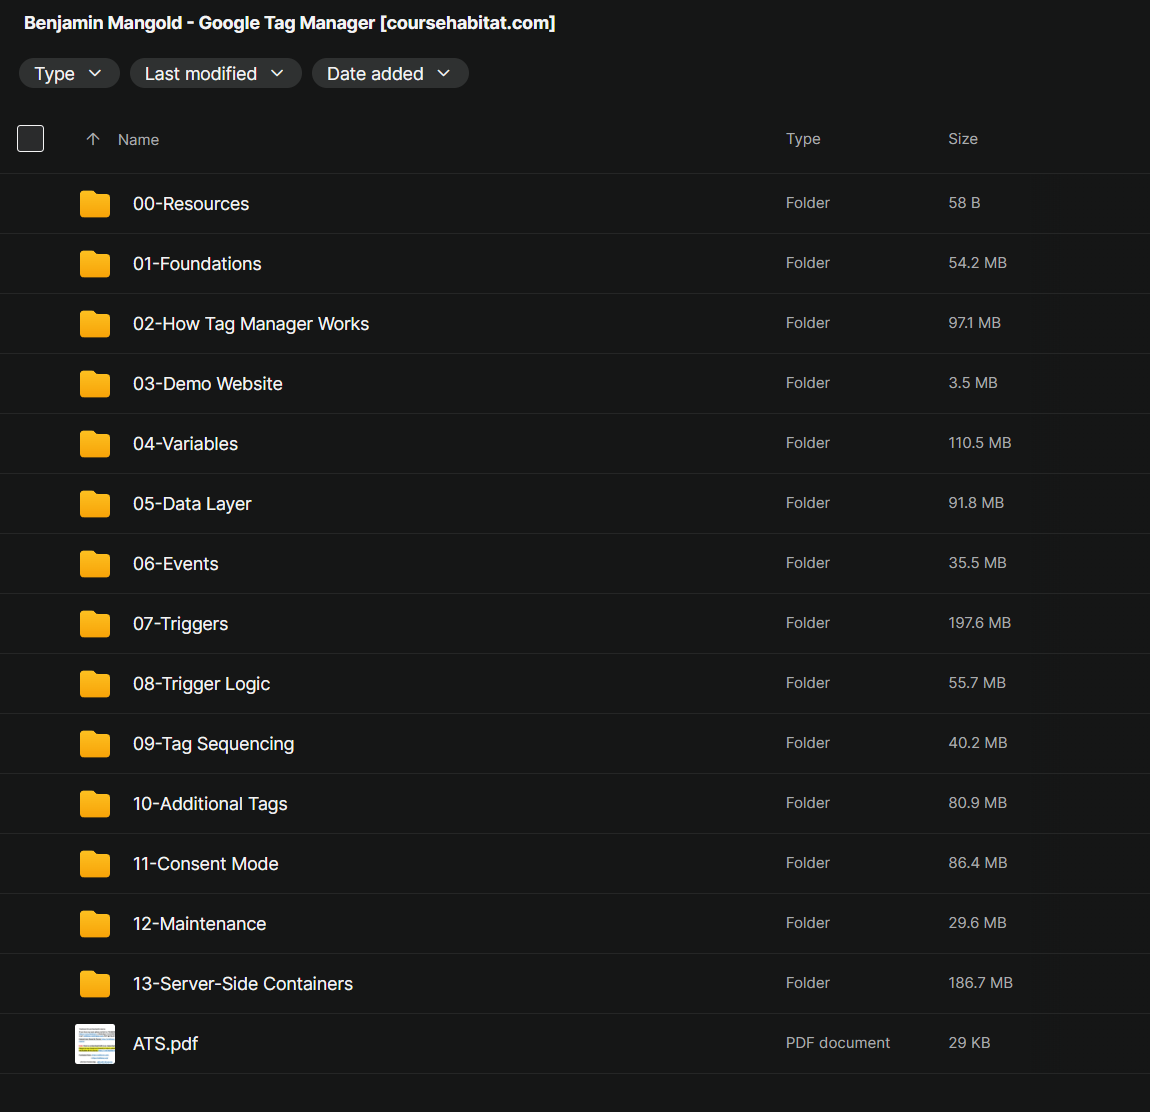This screenshot has width=1150, height=1112.
Task: Click the 04-Variables folder icon
Action: (95, 444)
